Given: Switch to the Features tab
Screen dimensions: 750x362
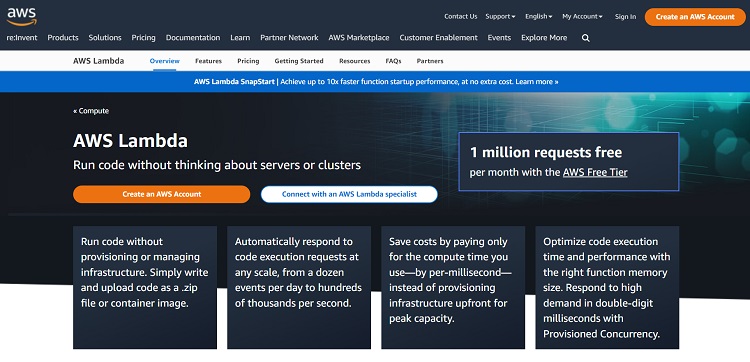Looking at the screenshot, I should pos(209,61).
